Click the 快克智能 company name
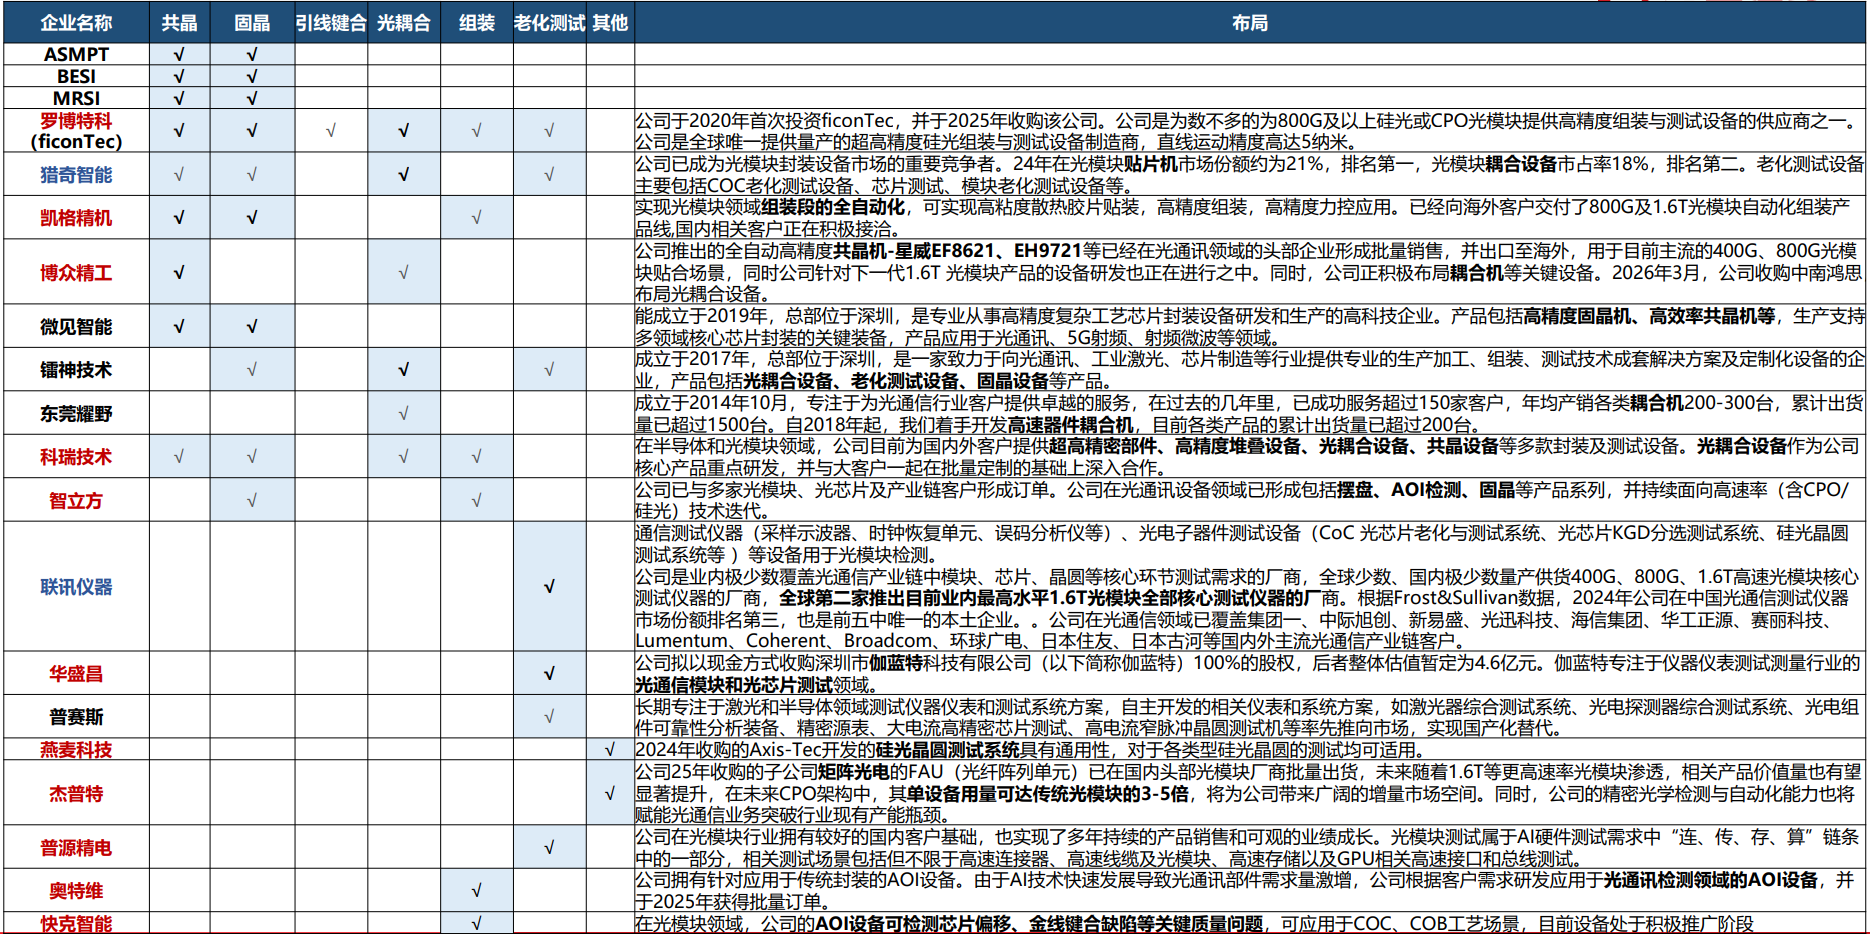Image resolution: width=1870 pixels, height=934 pixels. [x=76, y=924]
